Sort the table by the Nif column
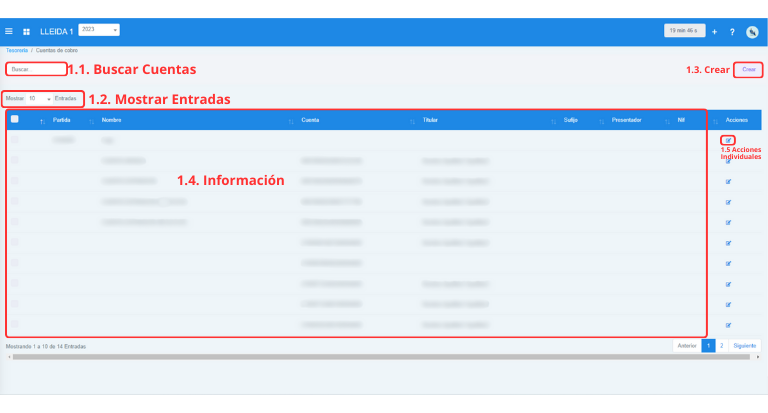Viewport: 768px width, 413px height. point(681,120)
